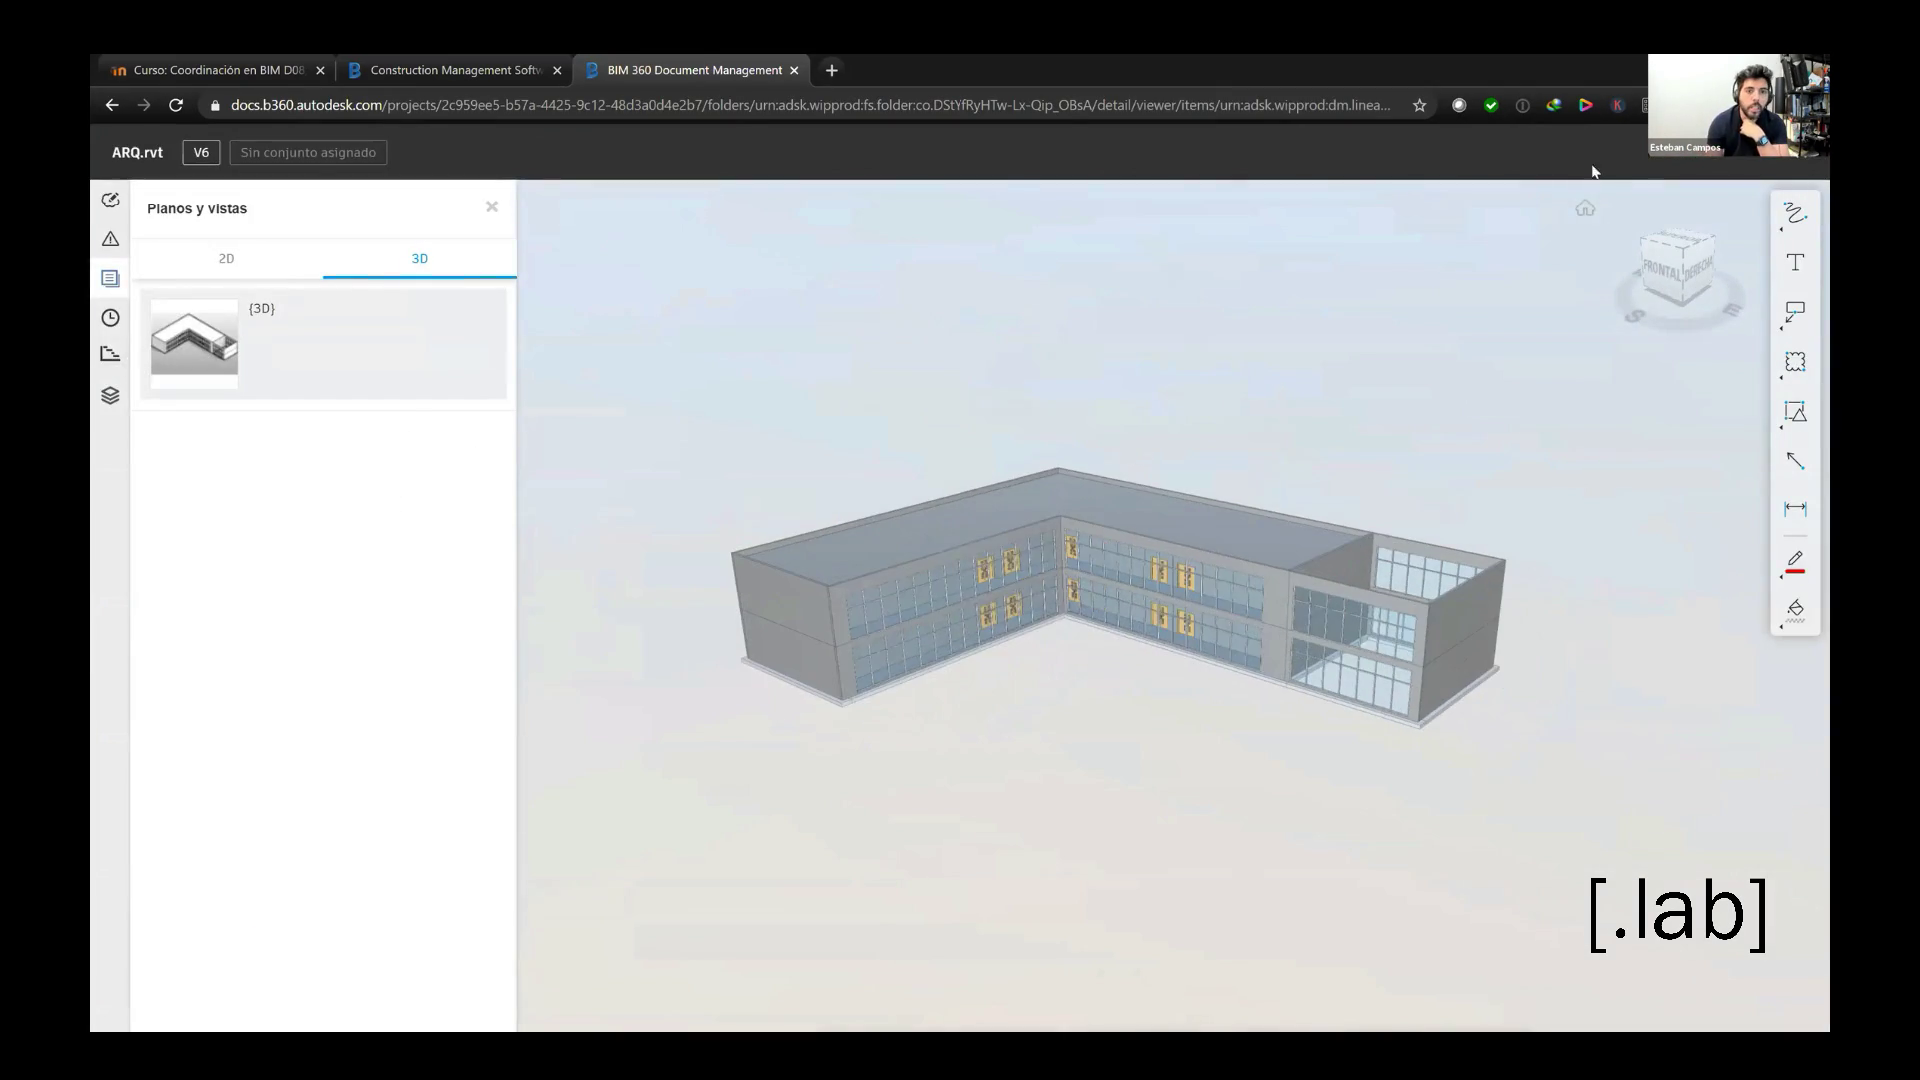The height and width of the screenshot is (1080, 1920).
Task: Select the cloud markup tool
Action: [1795, 362]
